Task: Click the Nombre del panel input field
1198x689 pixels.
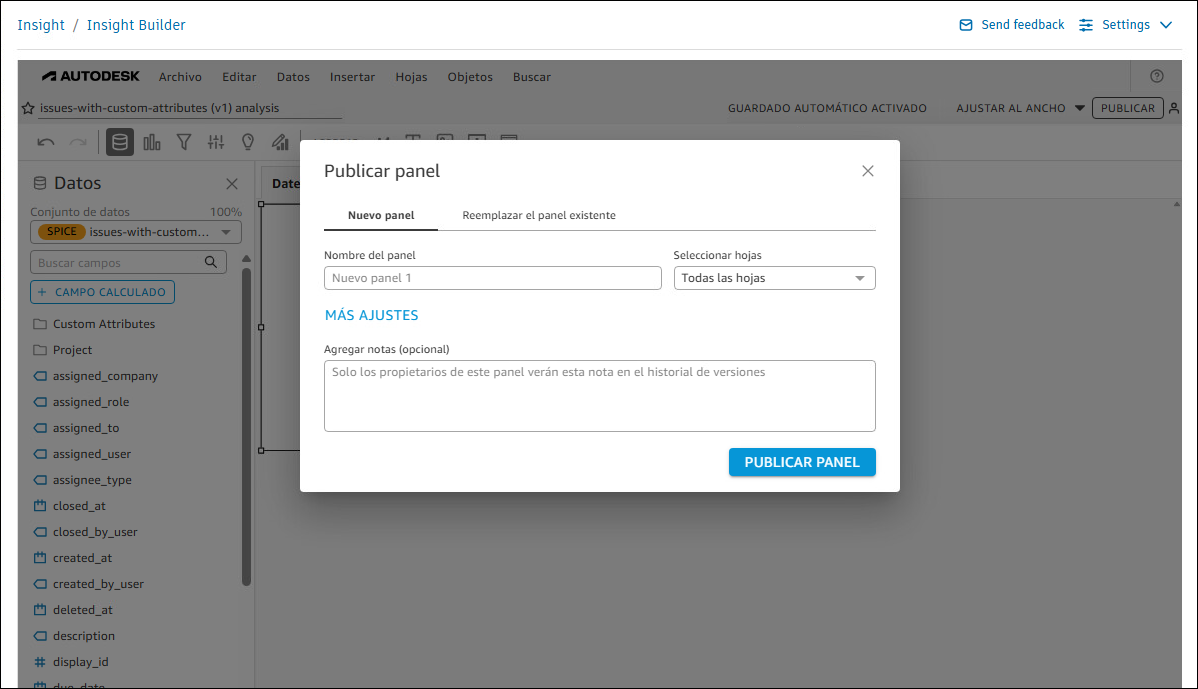Action: (492, 278)
